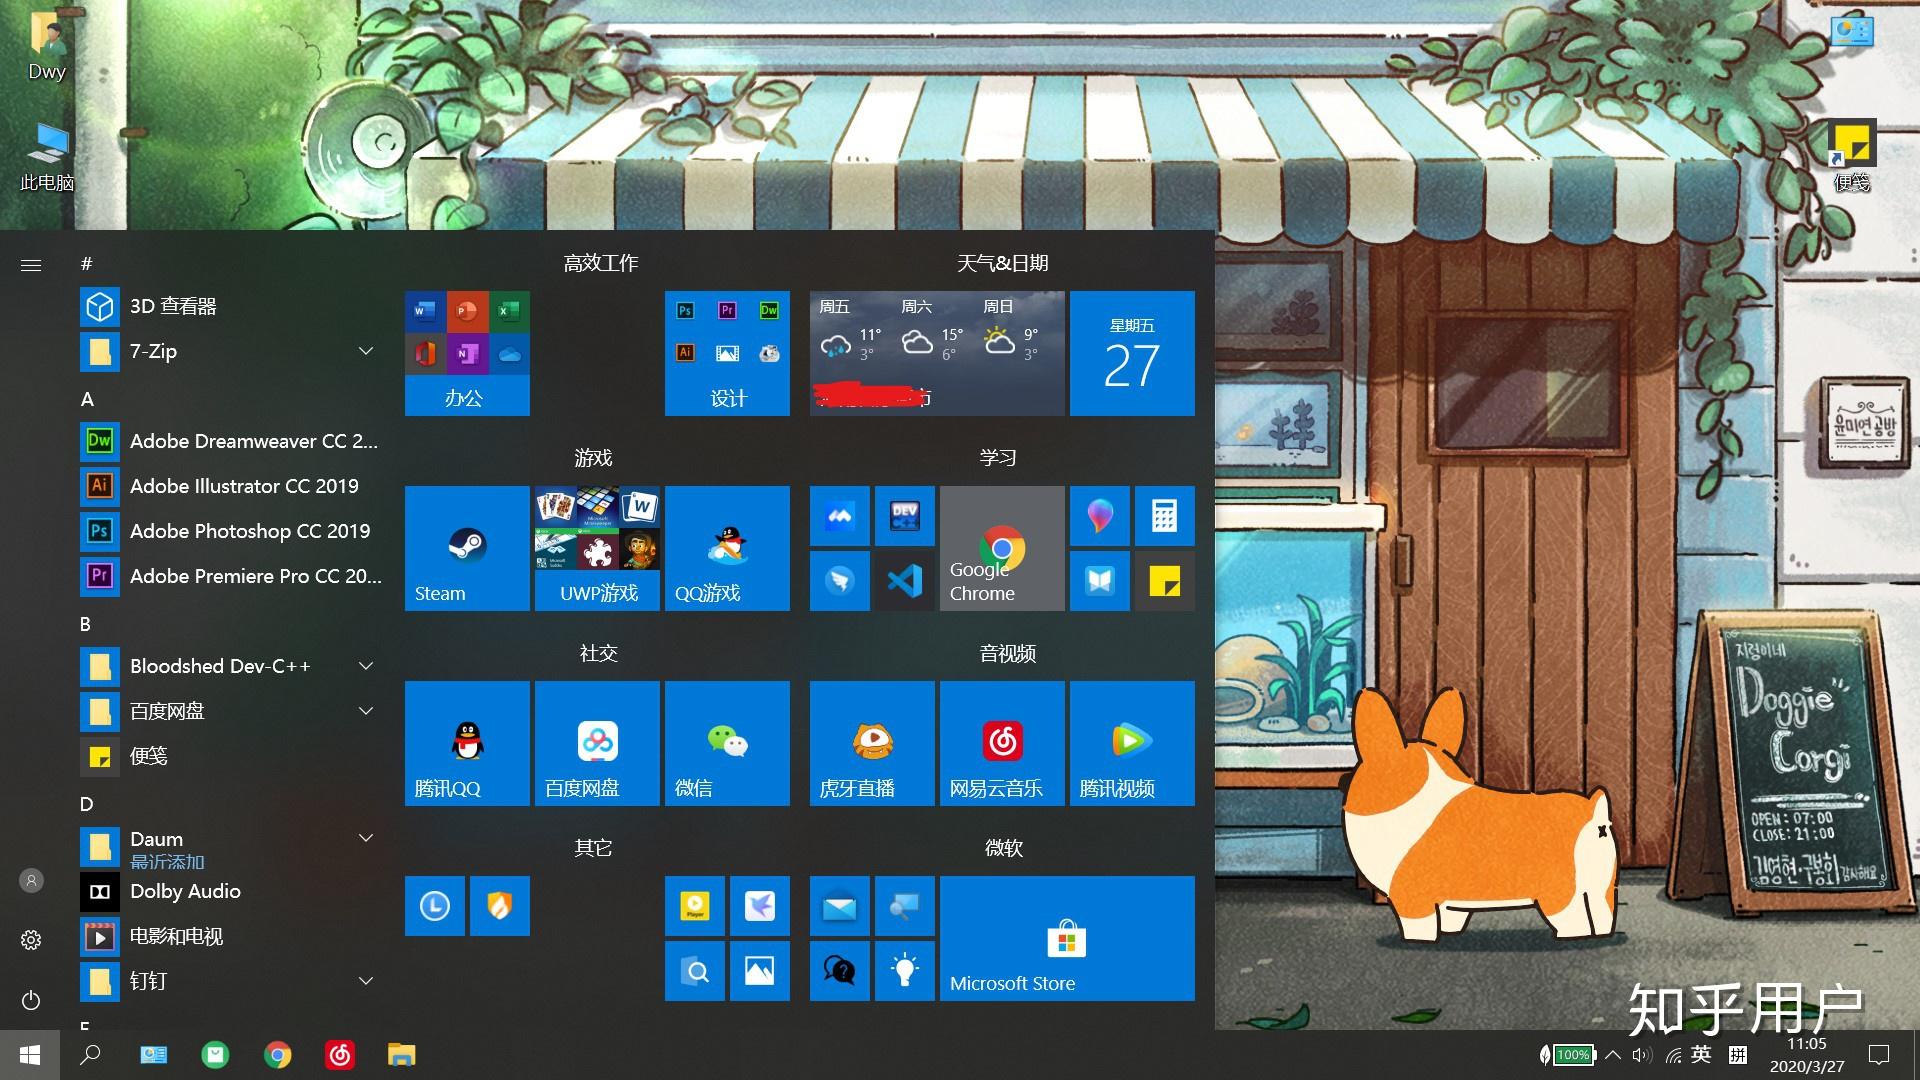The image size is (1920, 1080).
Task: Open 便笺 in the app list
Action: 232,756
